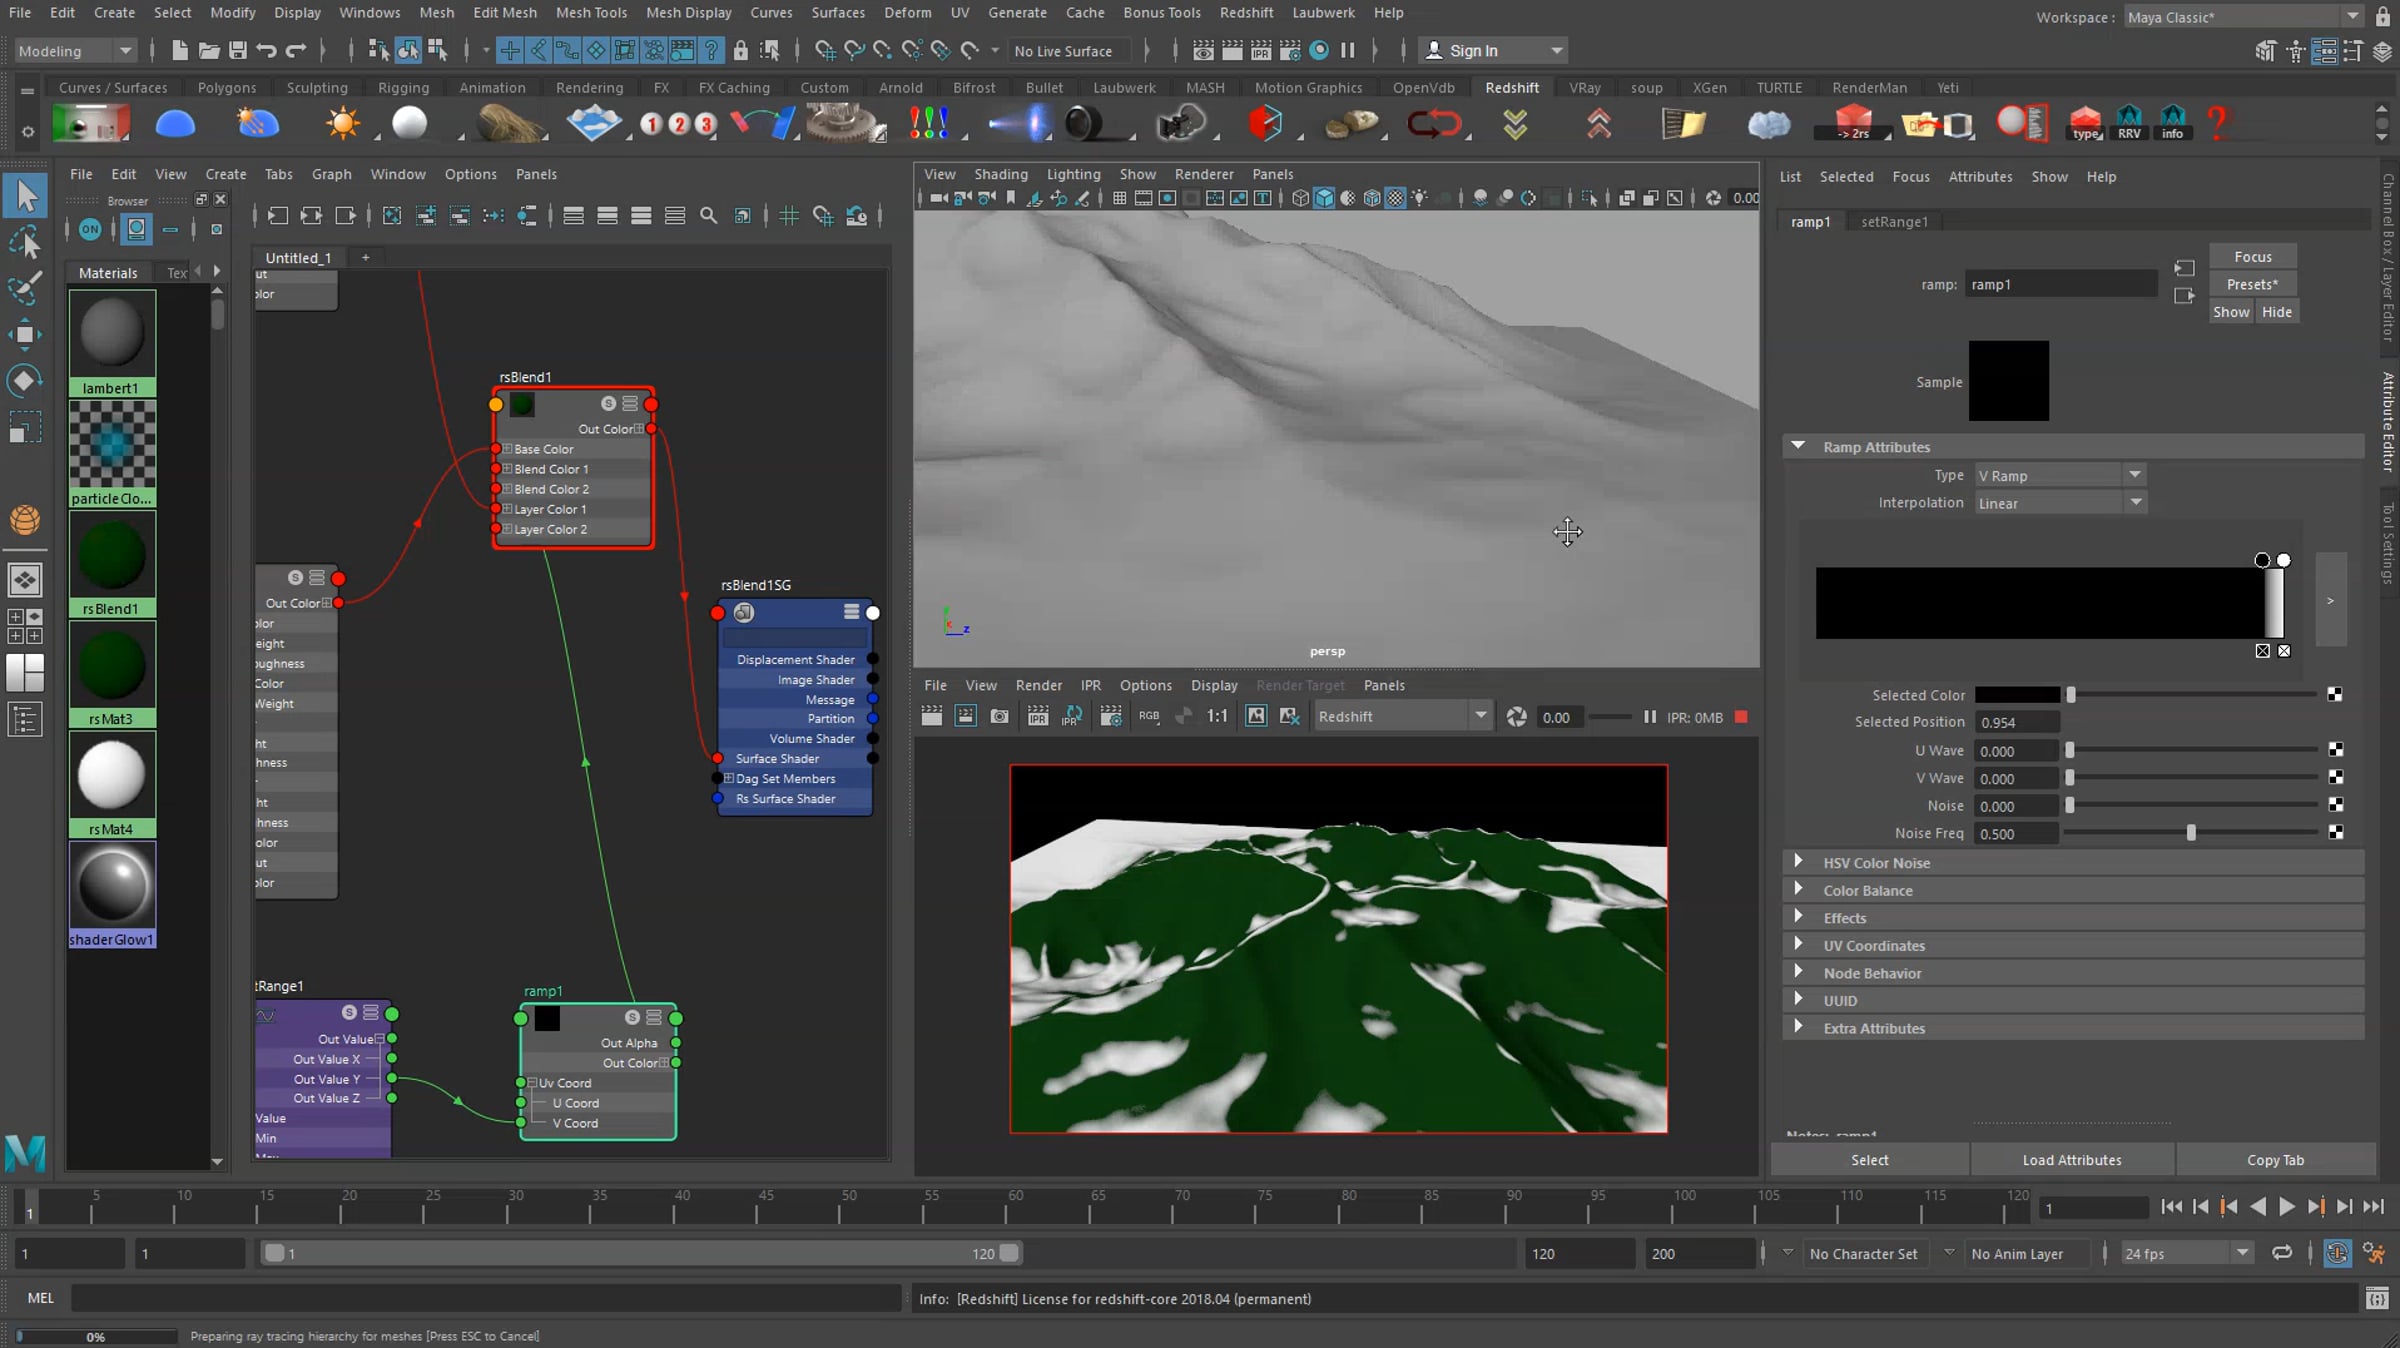Open the Redshift renderer dropdown
The height and width of the screenshot is (1348, 2400).
(x=1401, y=716)
